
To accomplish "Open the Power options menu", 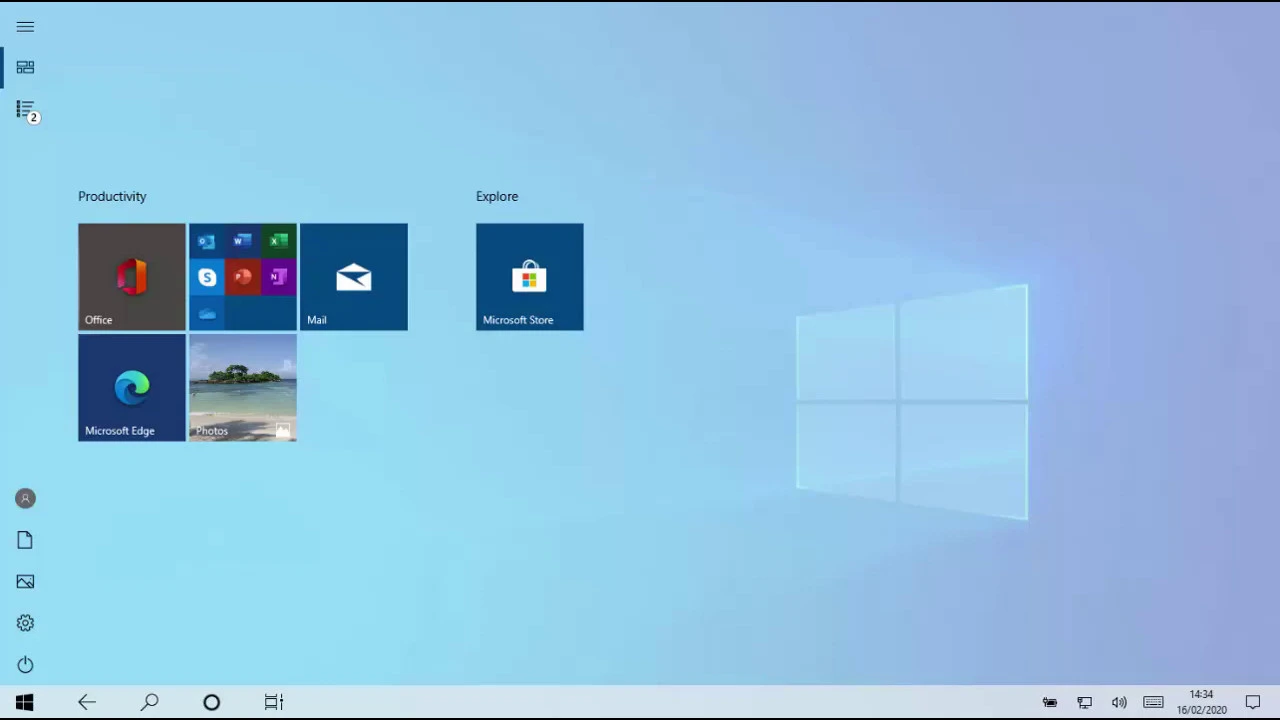I will click(x=25, y=665).
